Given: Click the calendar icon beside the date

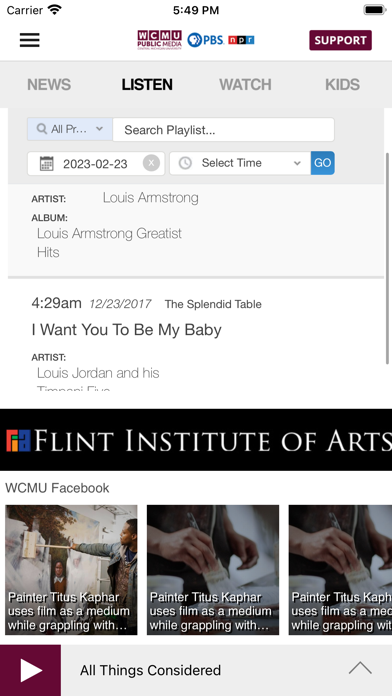Looking at the screenshot, I should (47, 163).
